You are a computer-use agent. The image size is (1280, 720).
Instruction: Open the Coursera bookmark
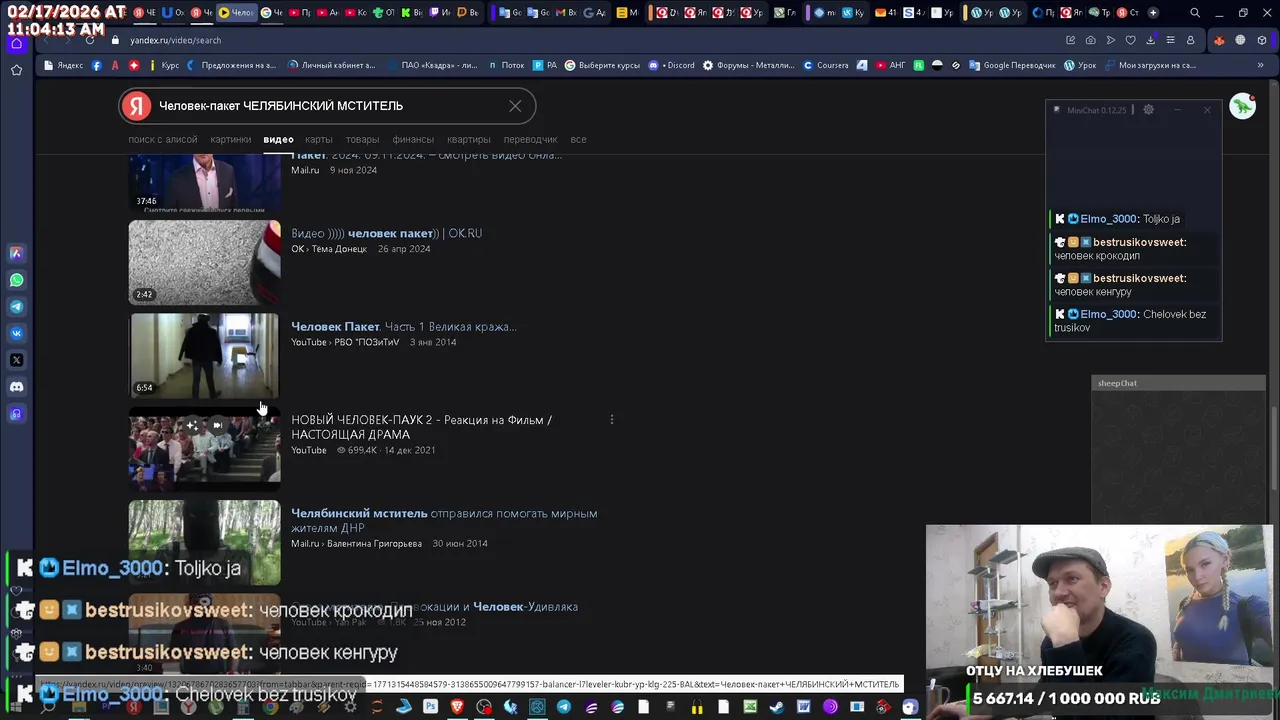click(826, 65)
